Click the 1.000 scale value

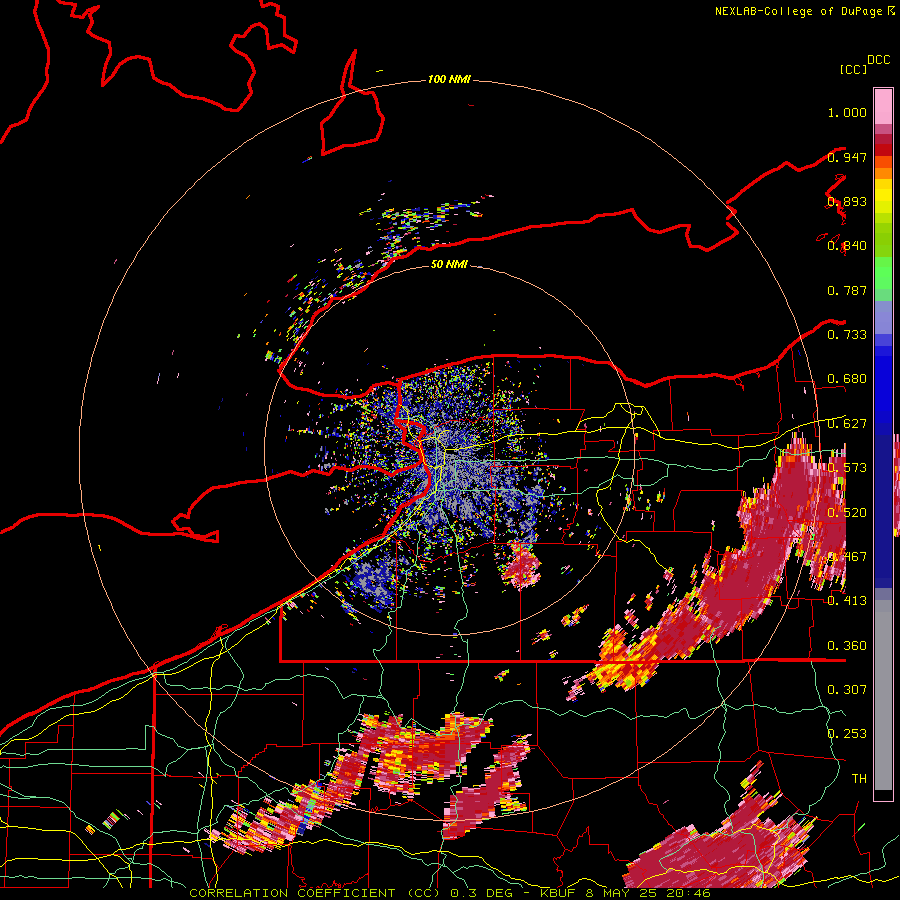[x=847, y=112]
